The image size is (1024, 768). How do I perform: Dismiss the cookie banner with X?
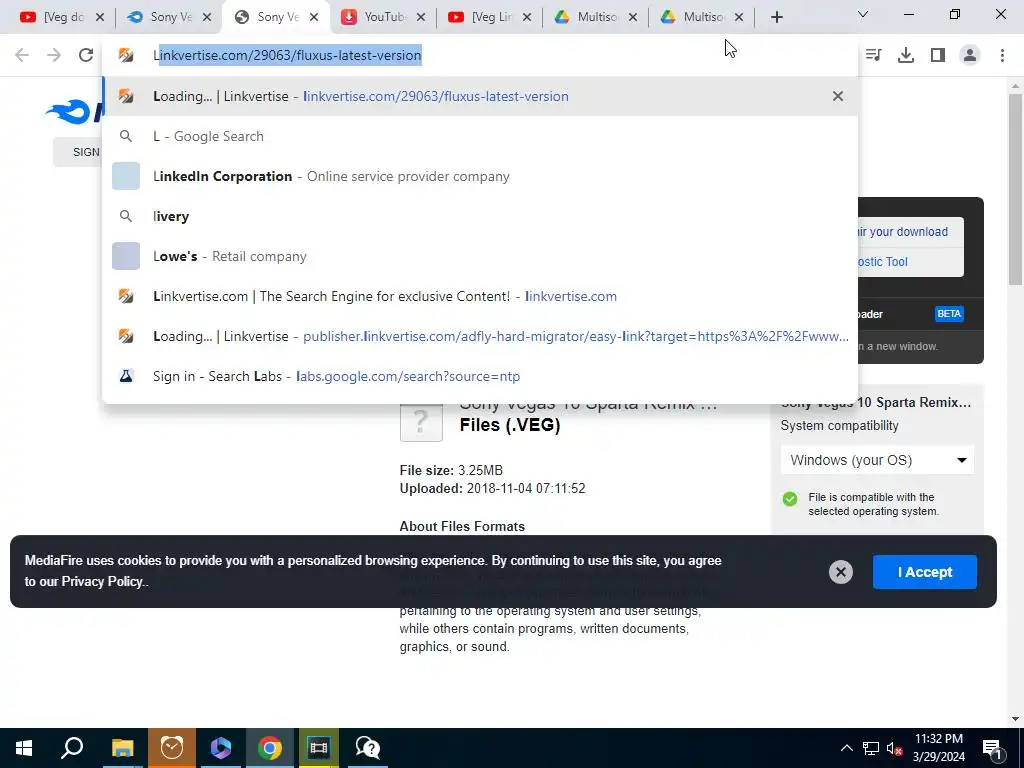coord(840,572)
